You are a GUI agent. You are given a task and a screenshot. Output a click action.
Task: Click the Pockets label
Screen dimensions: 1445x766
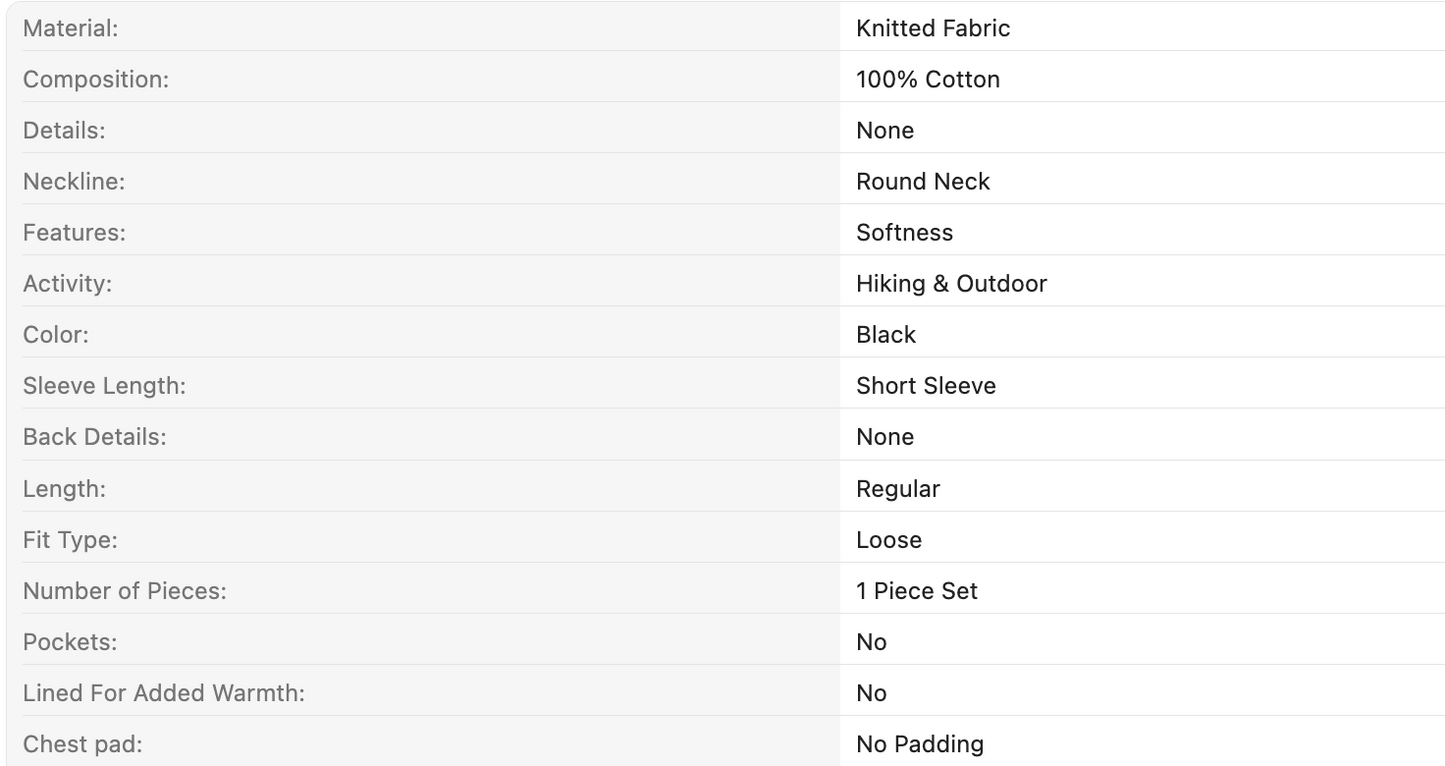(x=70, y=641)
